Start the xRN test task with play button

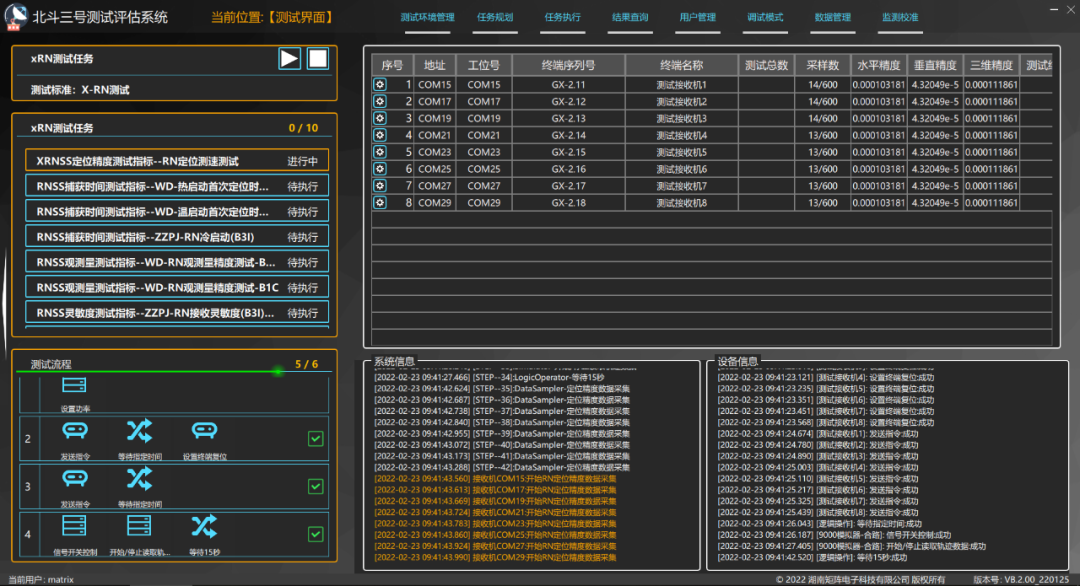[x=289, y=59]
